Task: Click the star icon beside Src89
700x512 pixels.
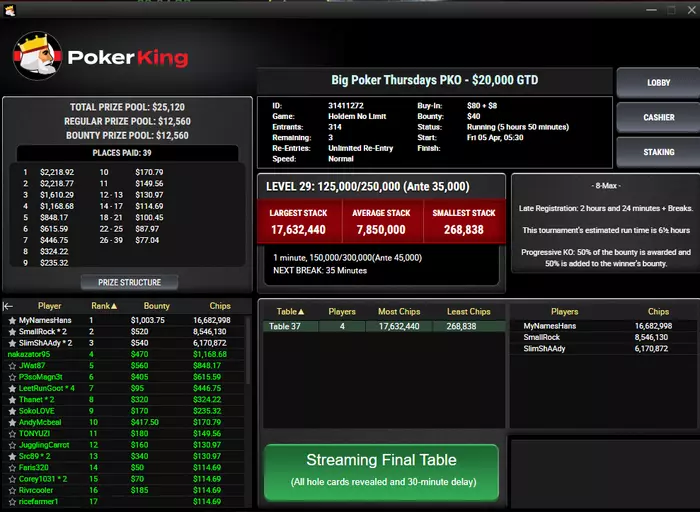Action: 12,456
